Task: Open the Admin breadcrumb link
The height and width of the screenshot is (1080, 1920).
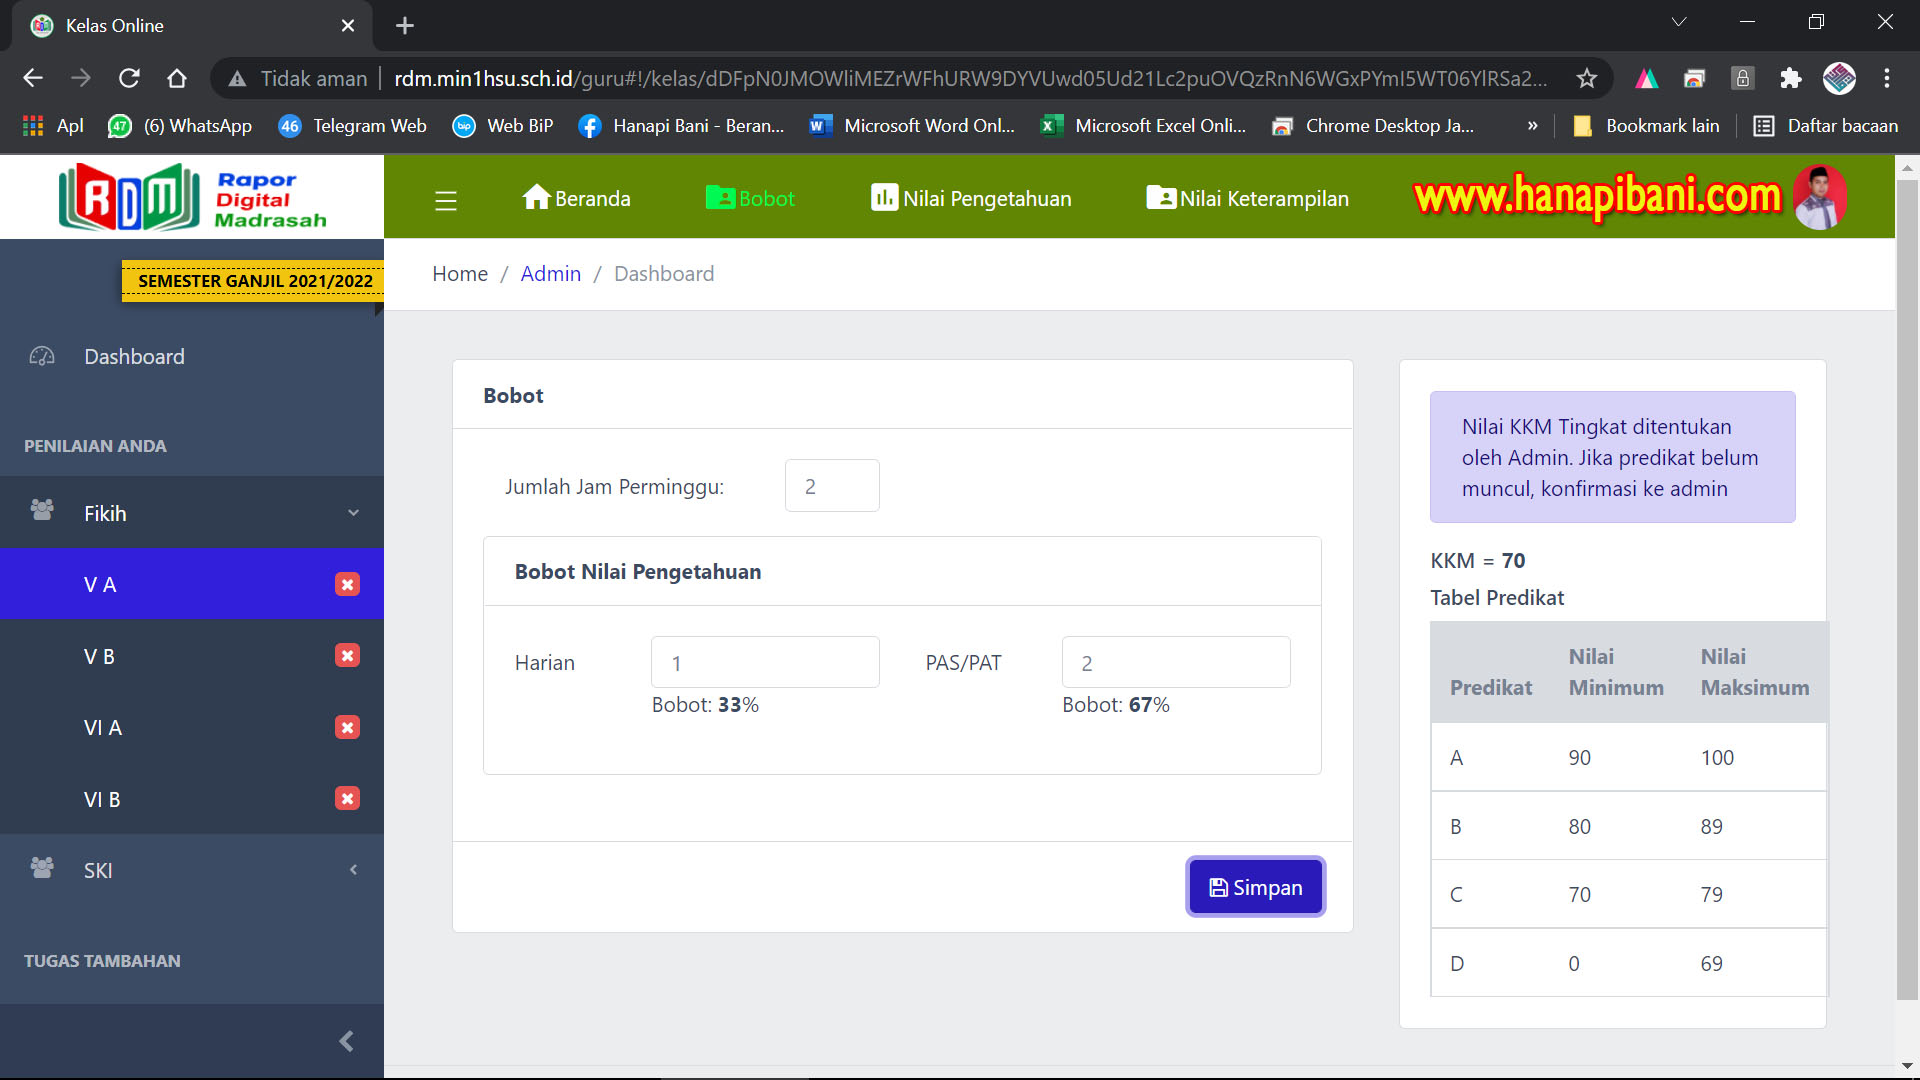Action: coord(551,273)
